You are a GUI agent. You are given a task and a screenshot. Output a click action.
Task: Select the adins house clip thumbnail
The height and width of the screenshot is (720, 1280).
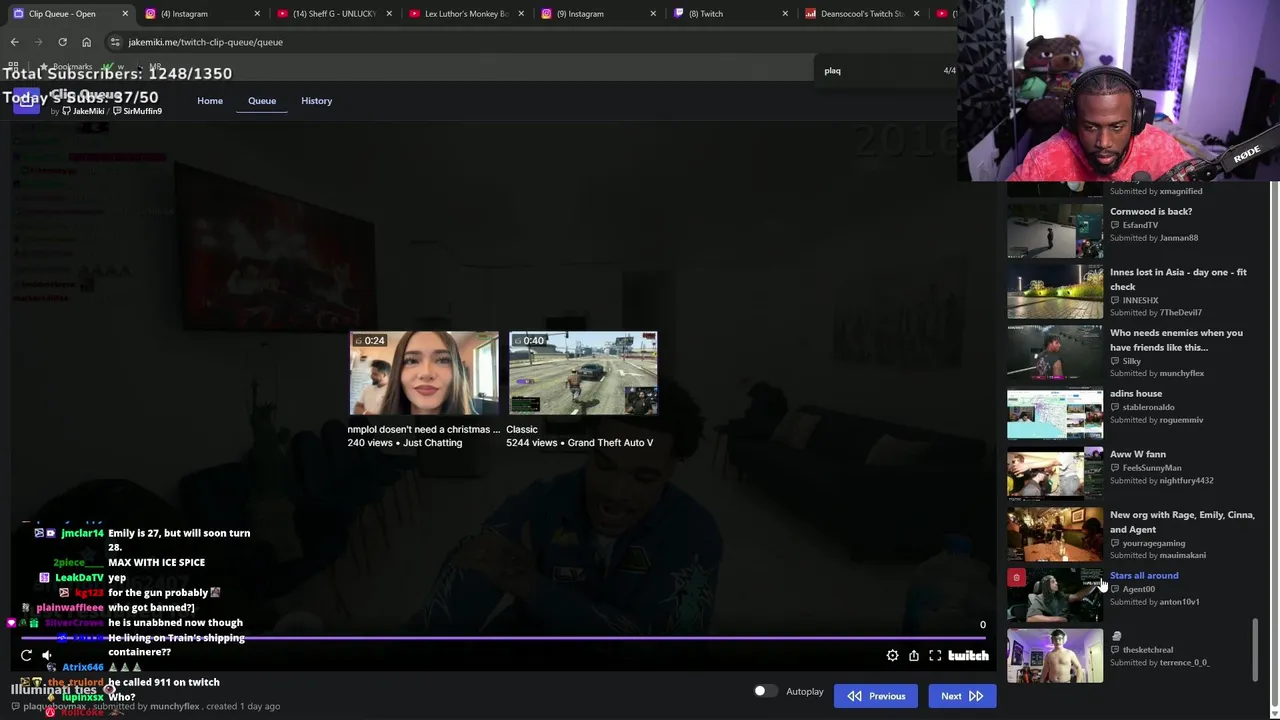[x=1055, y=413]
